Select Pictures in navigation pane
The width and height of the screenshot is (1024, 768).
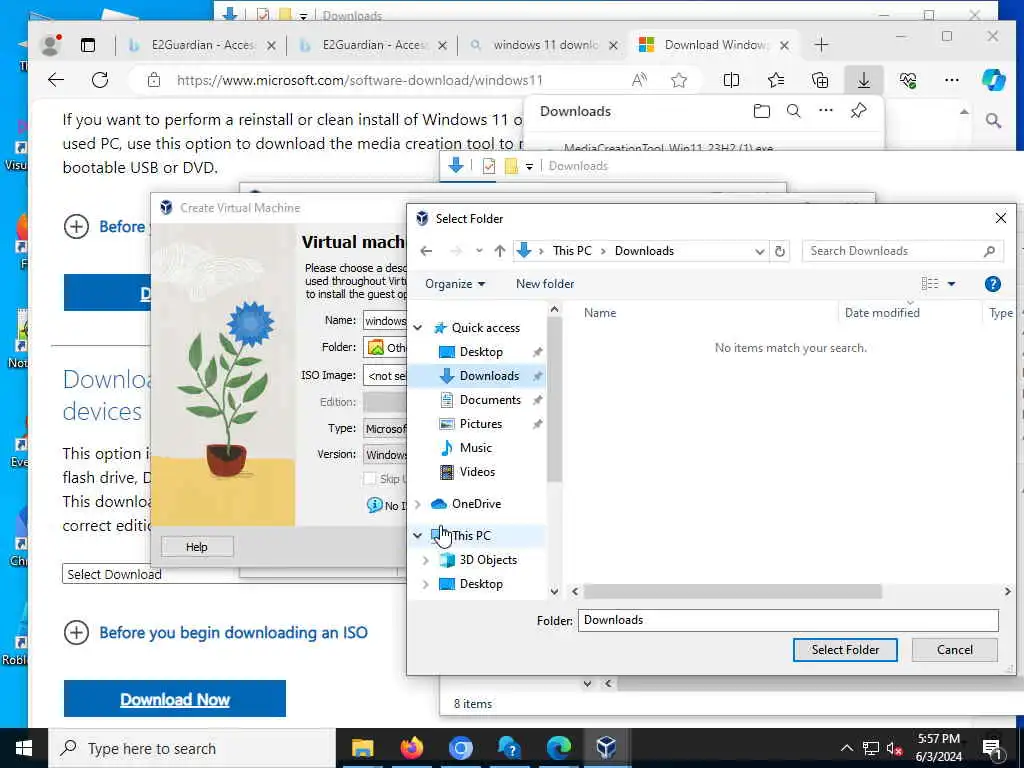[481, 424]
